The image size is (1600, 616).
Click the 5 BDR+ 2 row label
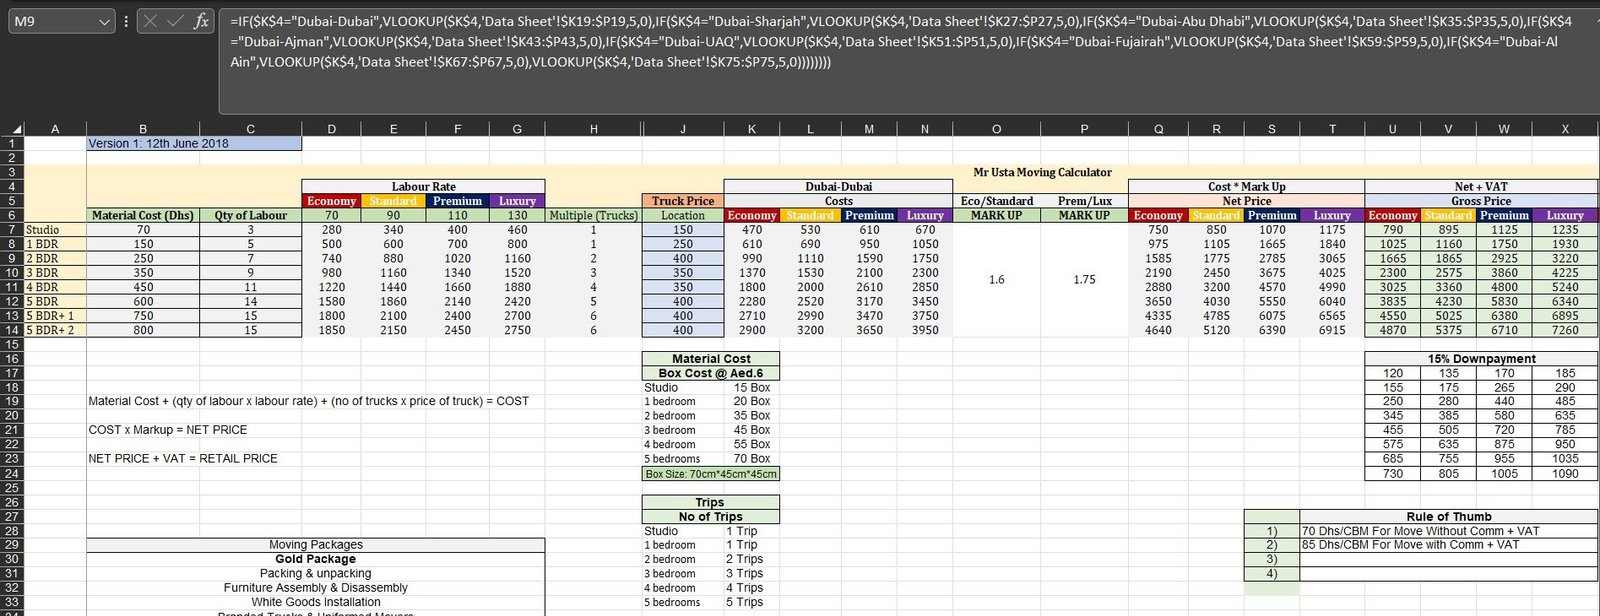pyautogui.click(x=55, y=330)
